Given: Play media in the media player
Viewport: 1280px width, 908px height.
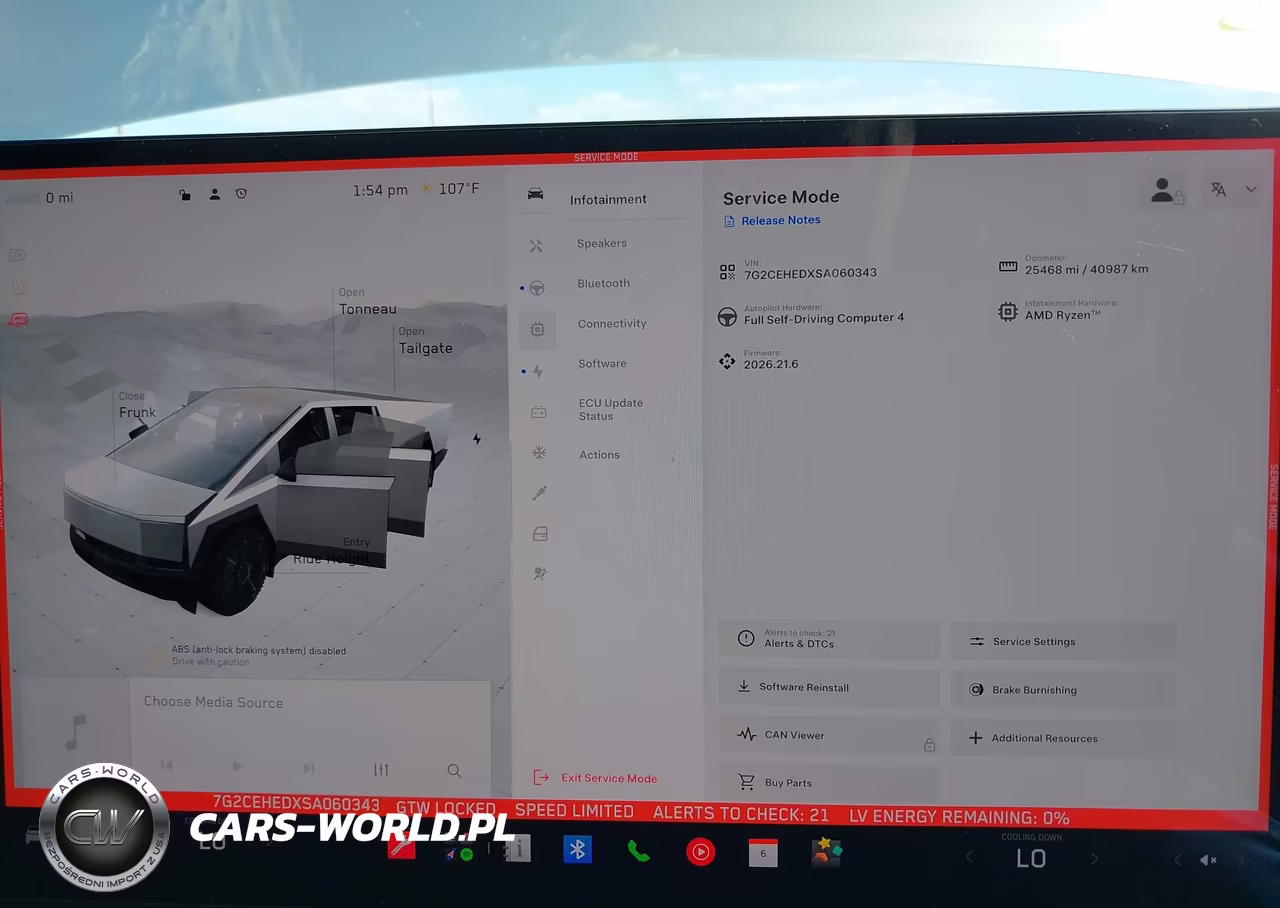Looking at the screenshot, I should [237, 767].
